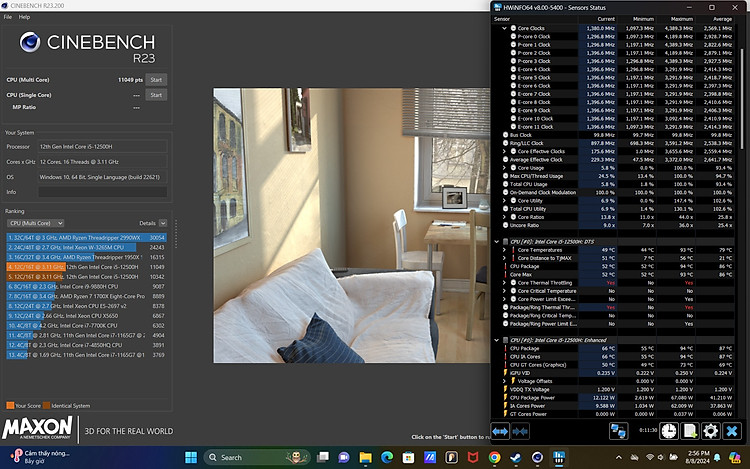
Task: Click the Minimum column header in HWiNFO
Action: [636, 19]
